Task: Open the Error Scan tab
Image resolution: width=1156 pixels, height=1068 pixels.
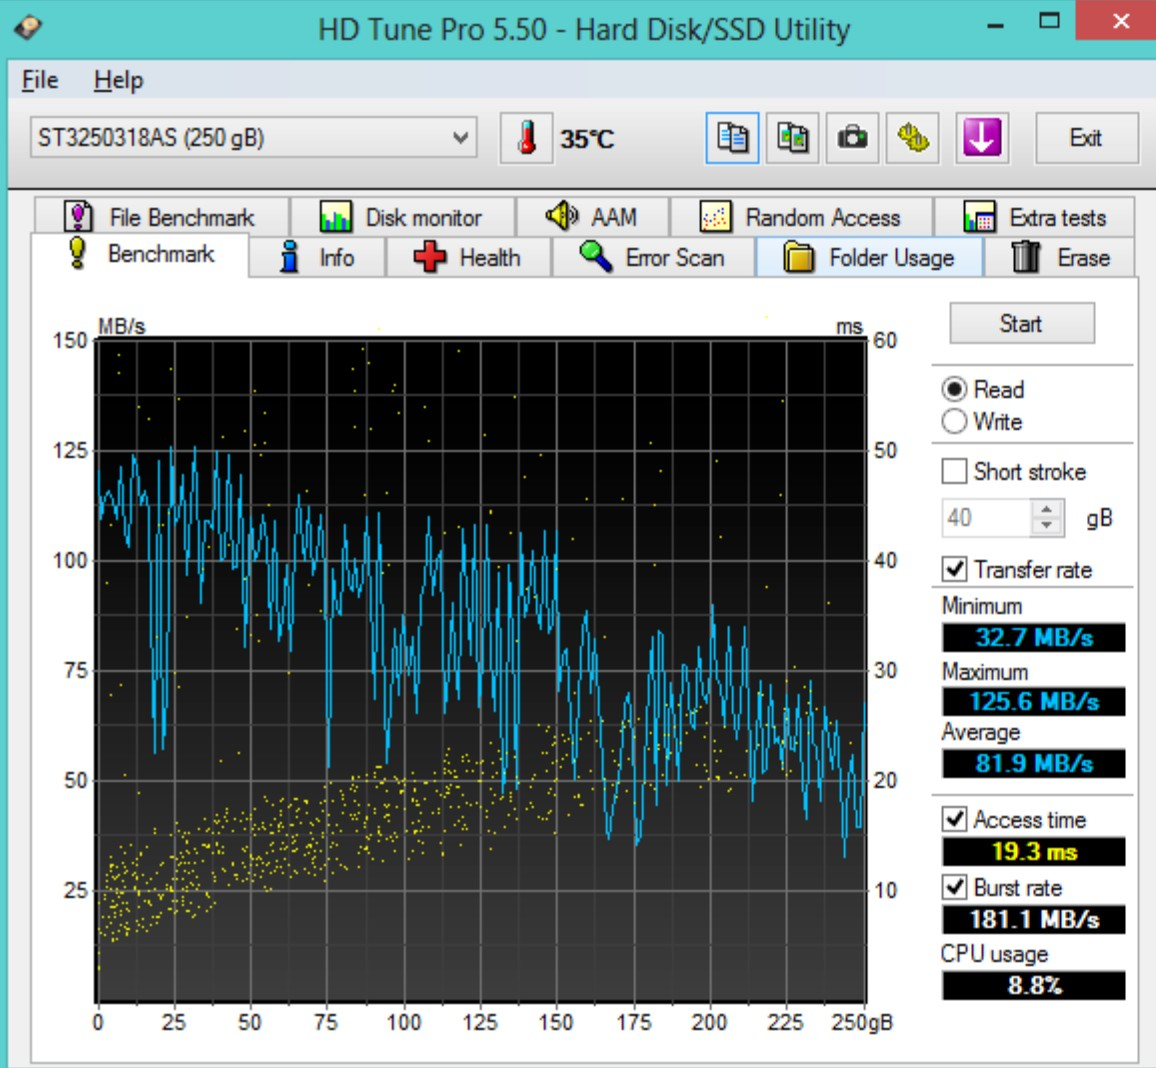Action: tap(653, 257)
